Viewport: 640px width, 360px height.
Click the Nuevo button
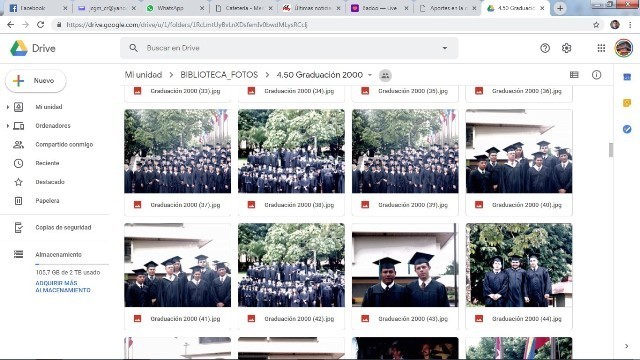coord(36,81)
